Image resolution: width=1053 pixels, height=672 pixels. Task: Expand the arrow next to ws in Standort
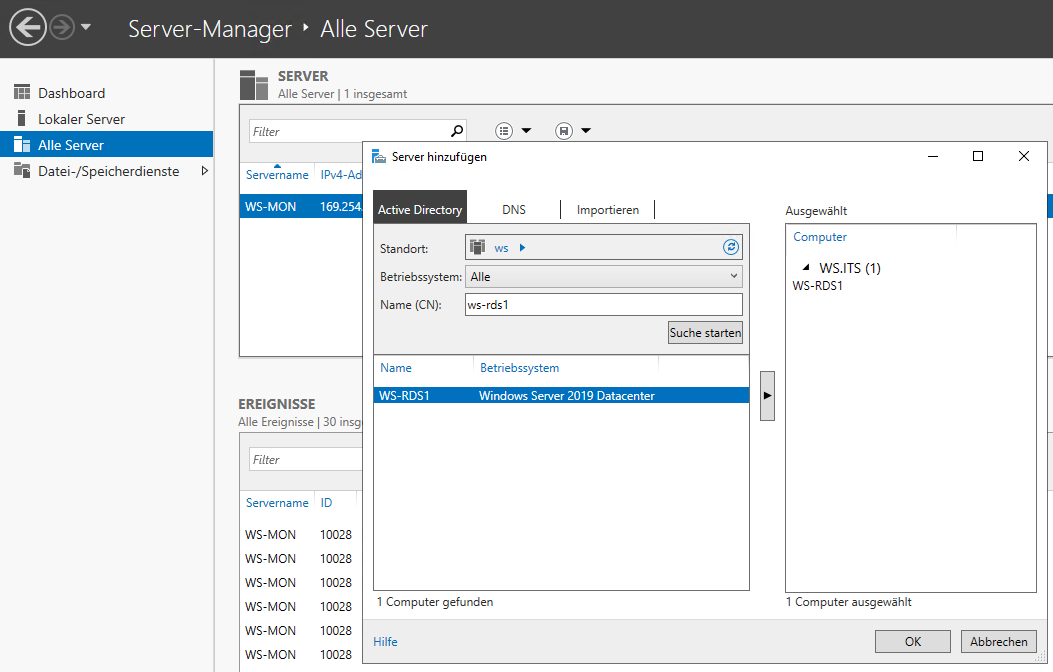(522, 248)
